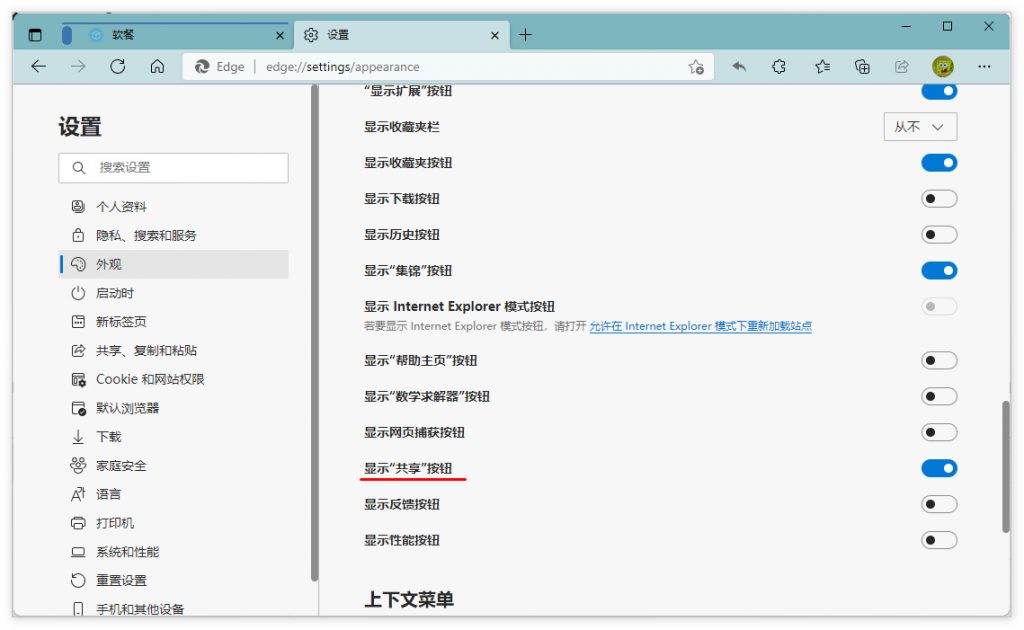Add this page to favorites via address bar star
Viewport: 1024px width, 630px height.
click(698, 66)
